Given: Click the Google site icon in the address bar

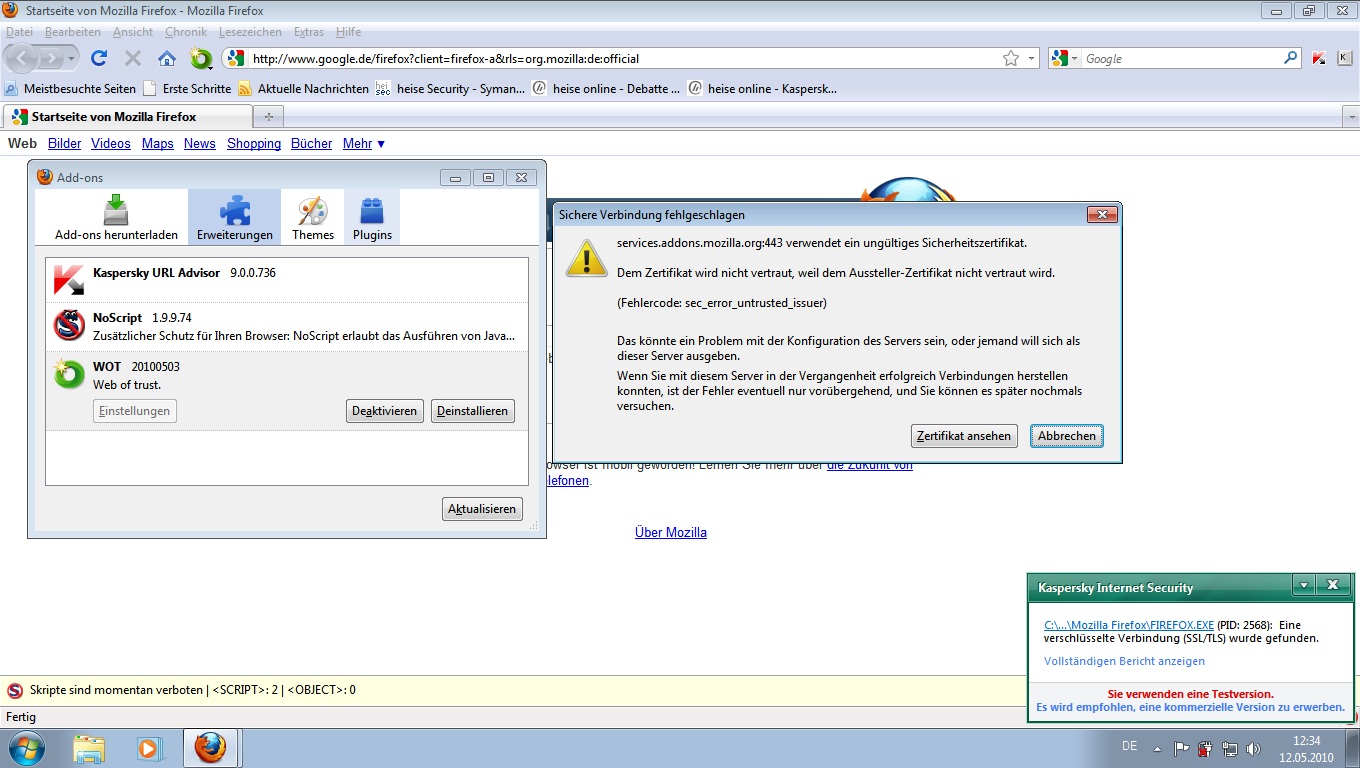Looking at the screenshot, I should pos(236,58).
